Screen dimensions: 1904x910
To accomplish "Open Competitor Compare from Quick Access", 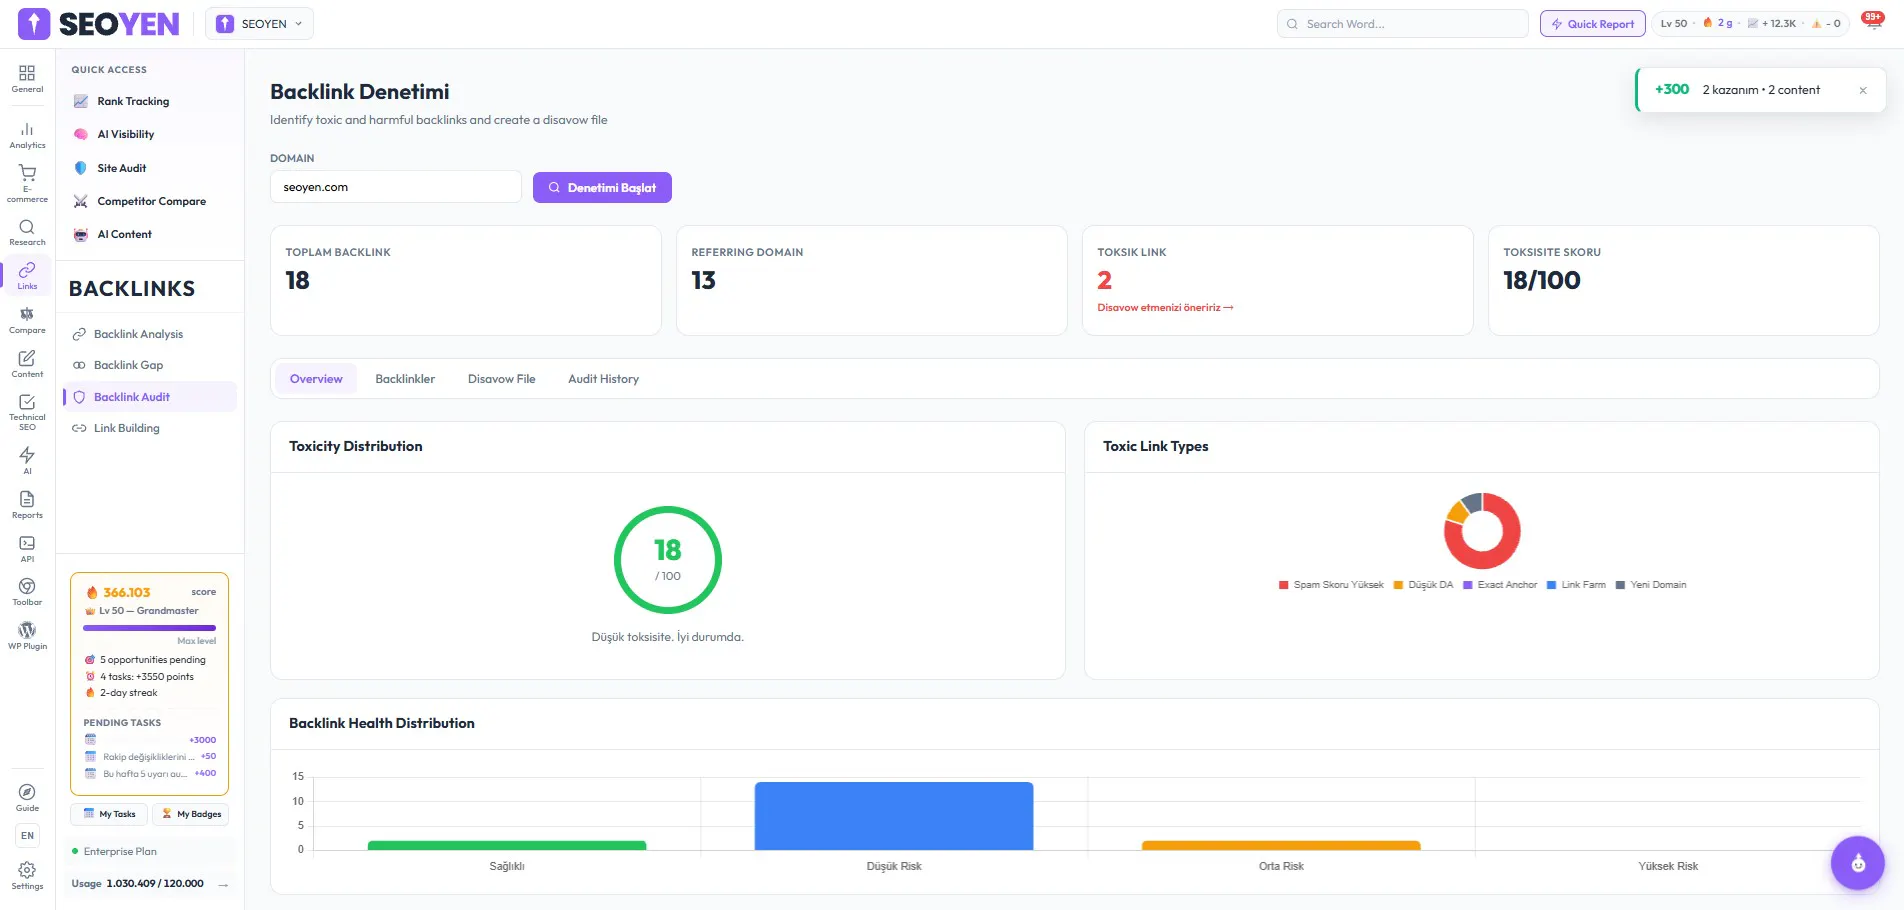I will (150, 201).
